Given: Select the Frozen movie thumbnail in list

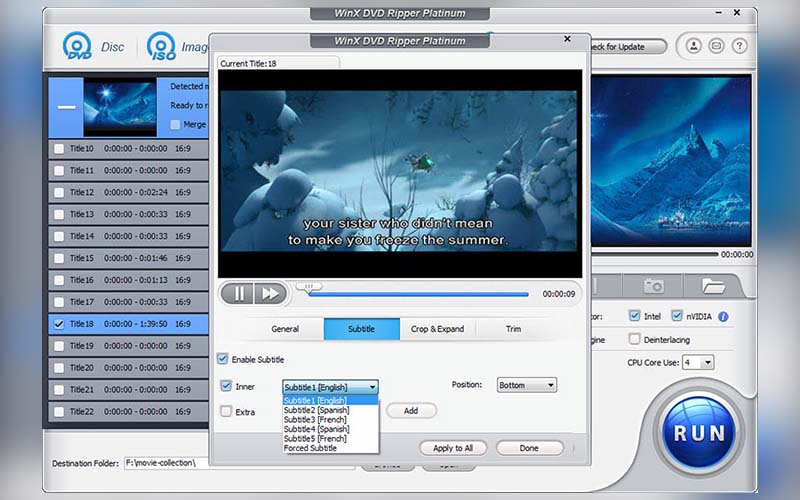Looking at the screenshot, I should click(120, 106).
